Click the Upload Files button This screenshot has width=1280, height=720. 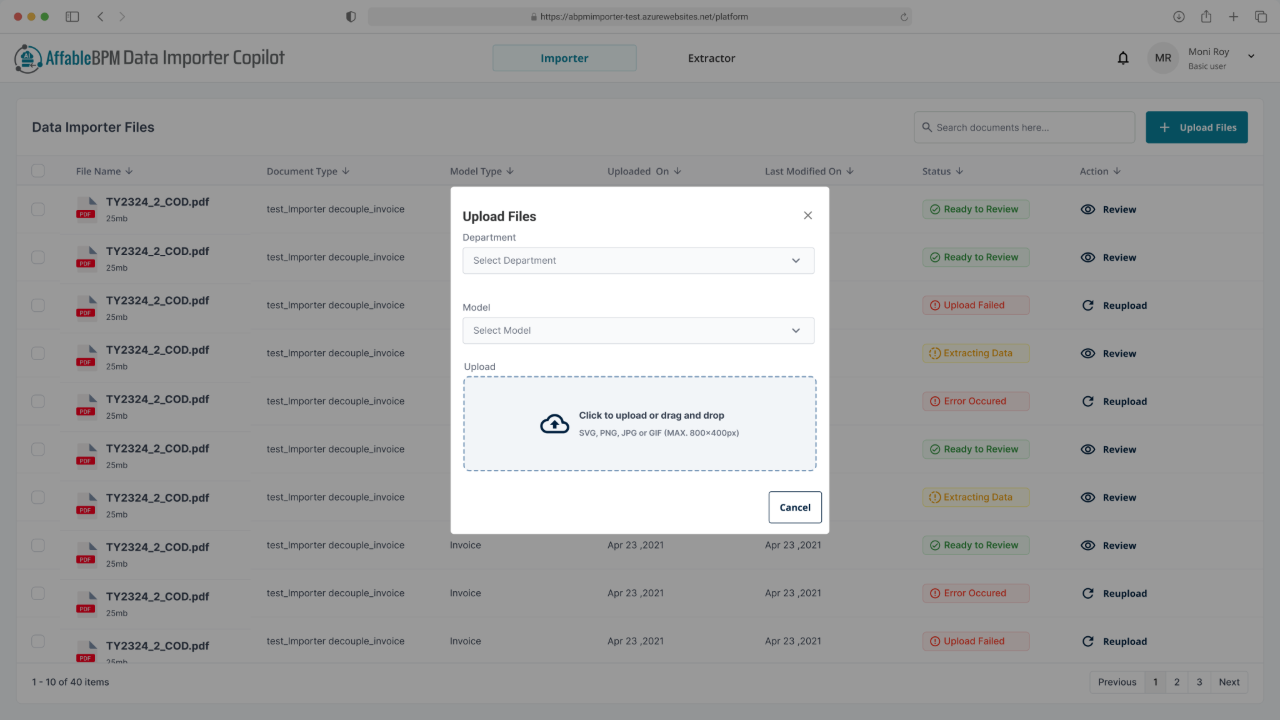(x=1197, y=127)
